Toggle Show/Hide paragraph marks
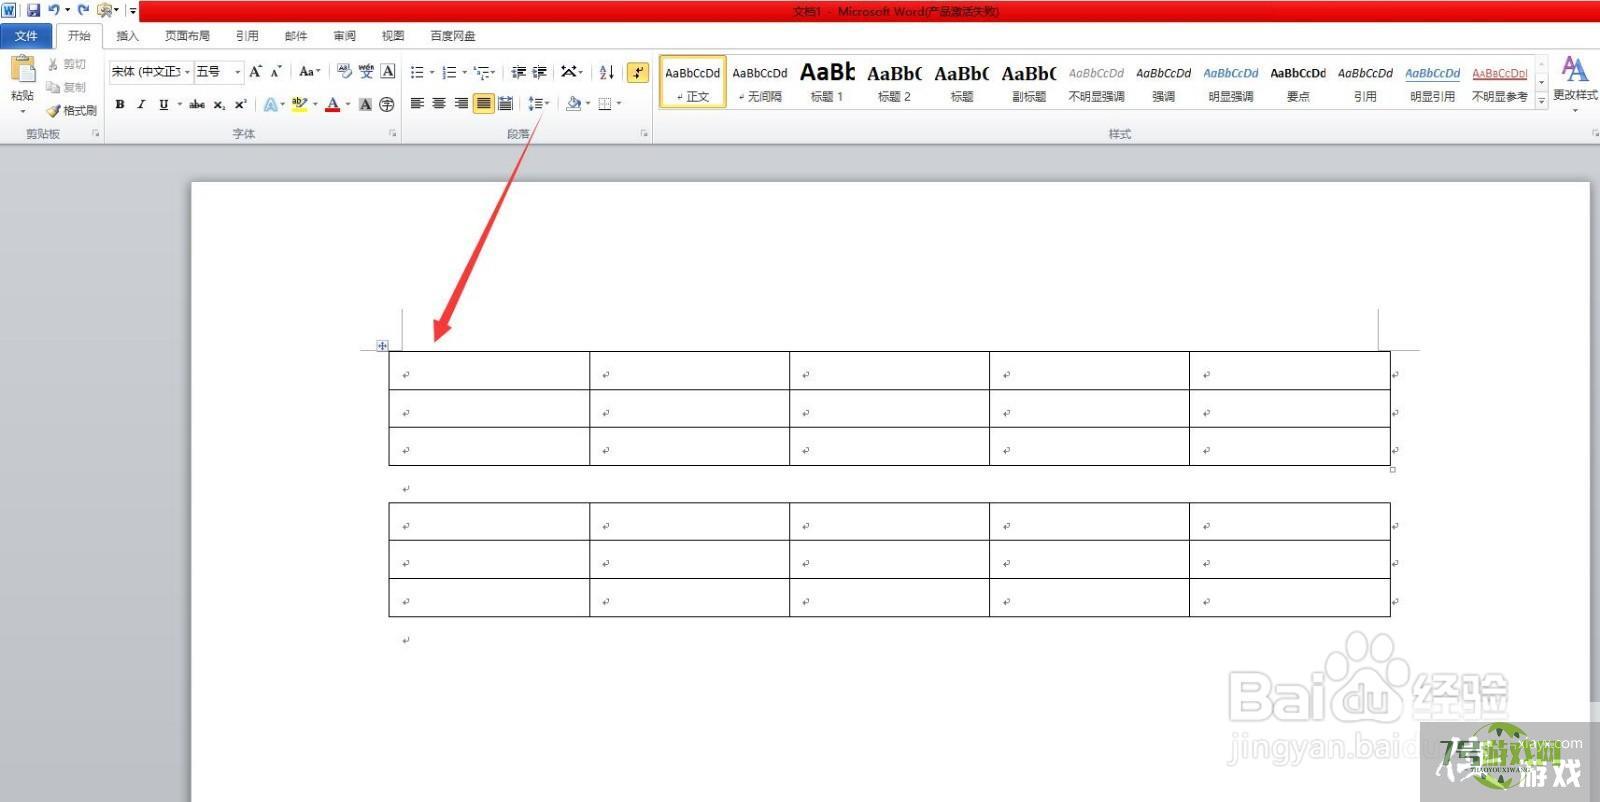This screenshot has width=1600, height=802. coord(638,72)
